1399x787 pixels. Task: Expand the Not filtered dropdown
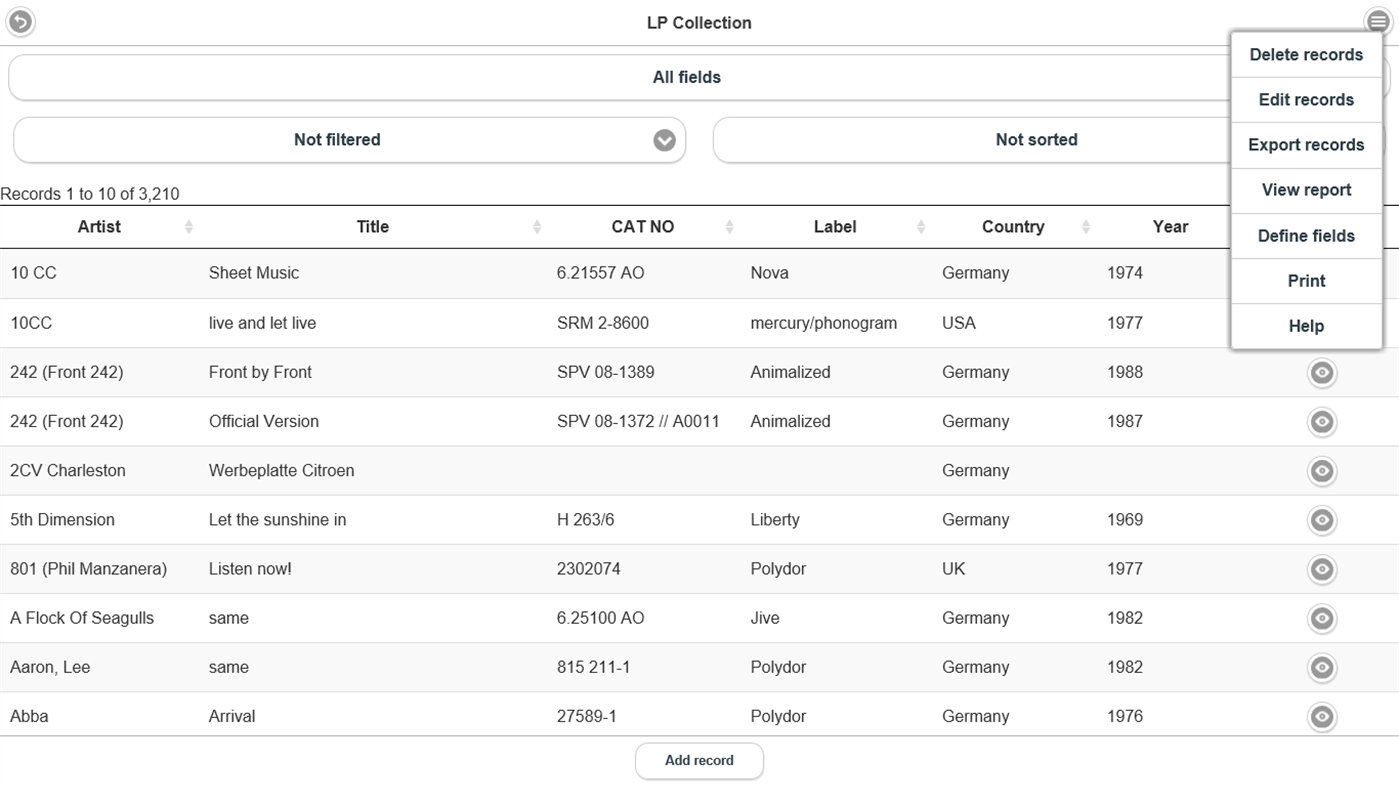(x=663, y=139)
